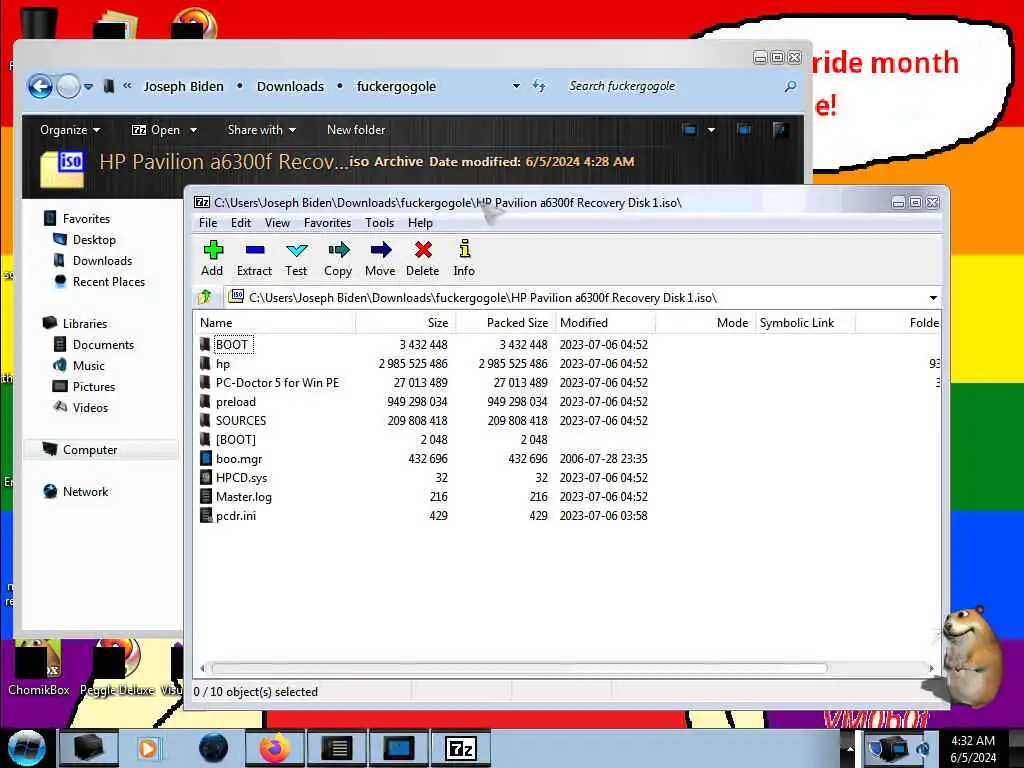Open recent pages dropdown in Explorer

coord(88,86)
